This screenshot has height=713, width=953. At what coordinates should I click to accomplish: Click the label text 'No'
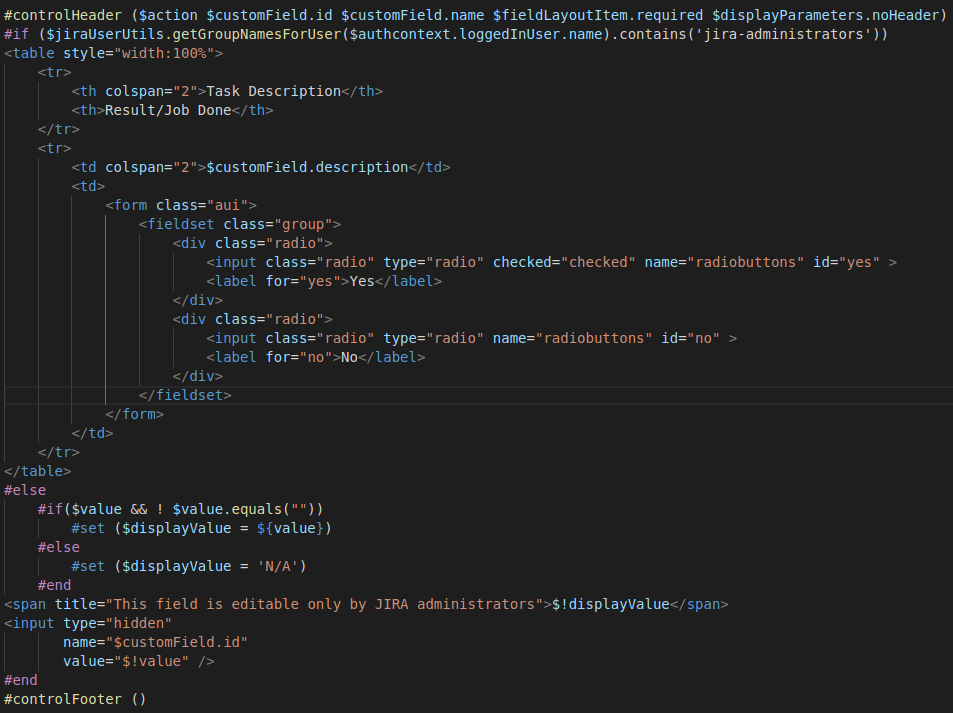(x=349, y=357)
